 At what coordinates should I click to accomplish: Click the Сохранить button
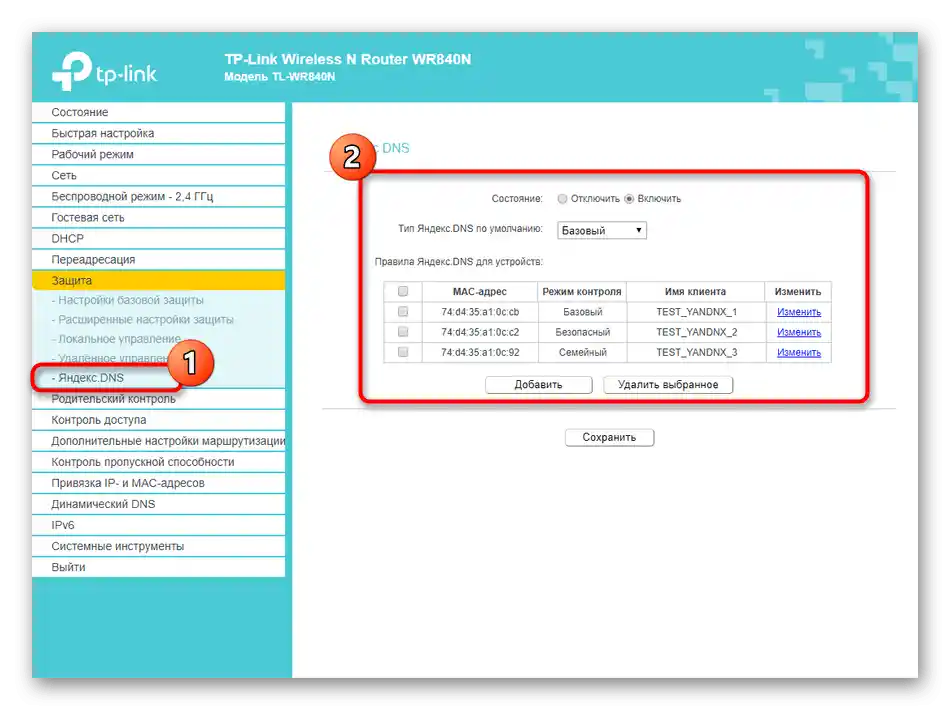point(609,437)
